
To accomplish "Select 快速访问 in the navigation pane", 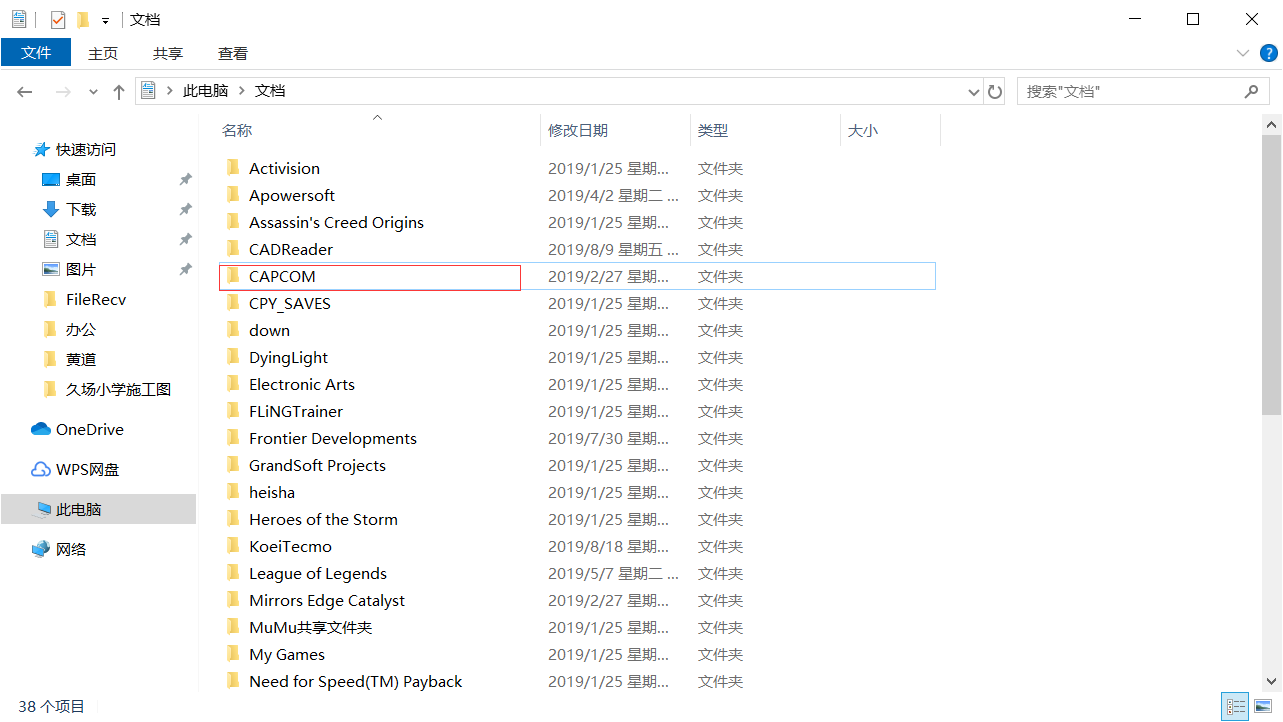I will click(x=86, y=149).
